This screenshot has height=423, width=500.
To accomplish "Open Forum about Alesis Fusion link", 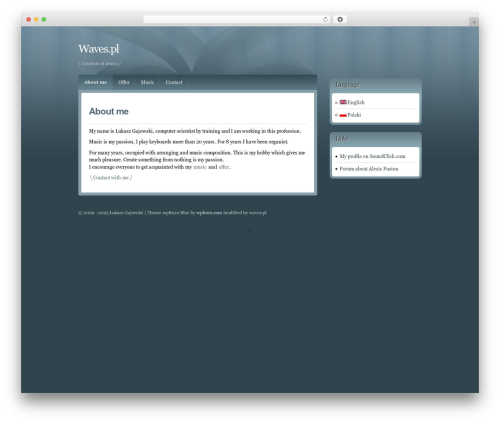I will [x=369, y=169].
